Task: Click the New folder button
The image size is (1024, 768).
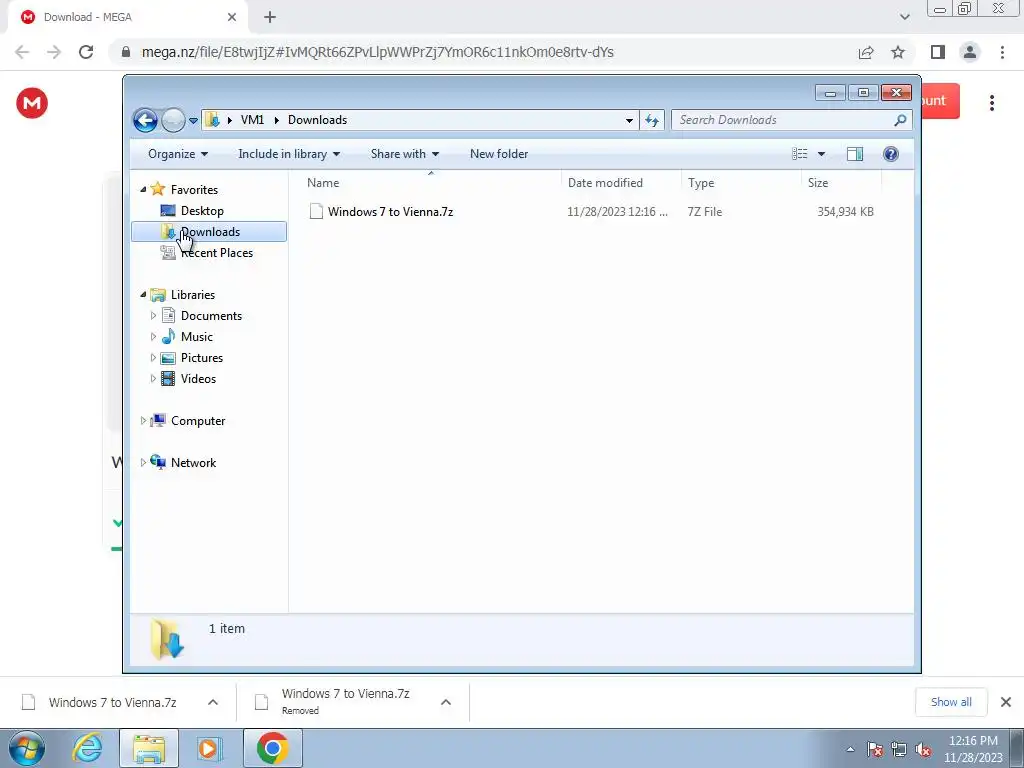Action: pyautogui.click(x=499, y=154)
